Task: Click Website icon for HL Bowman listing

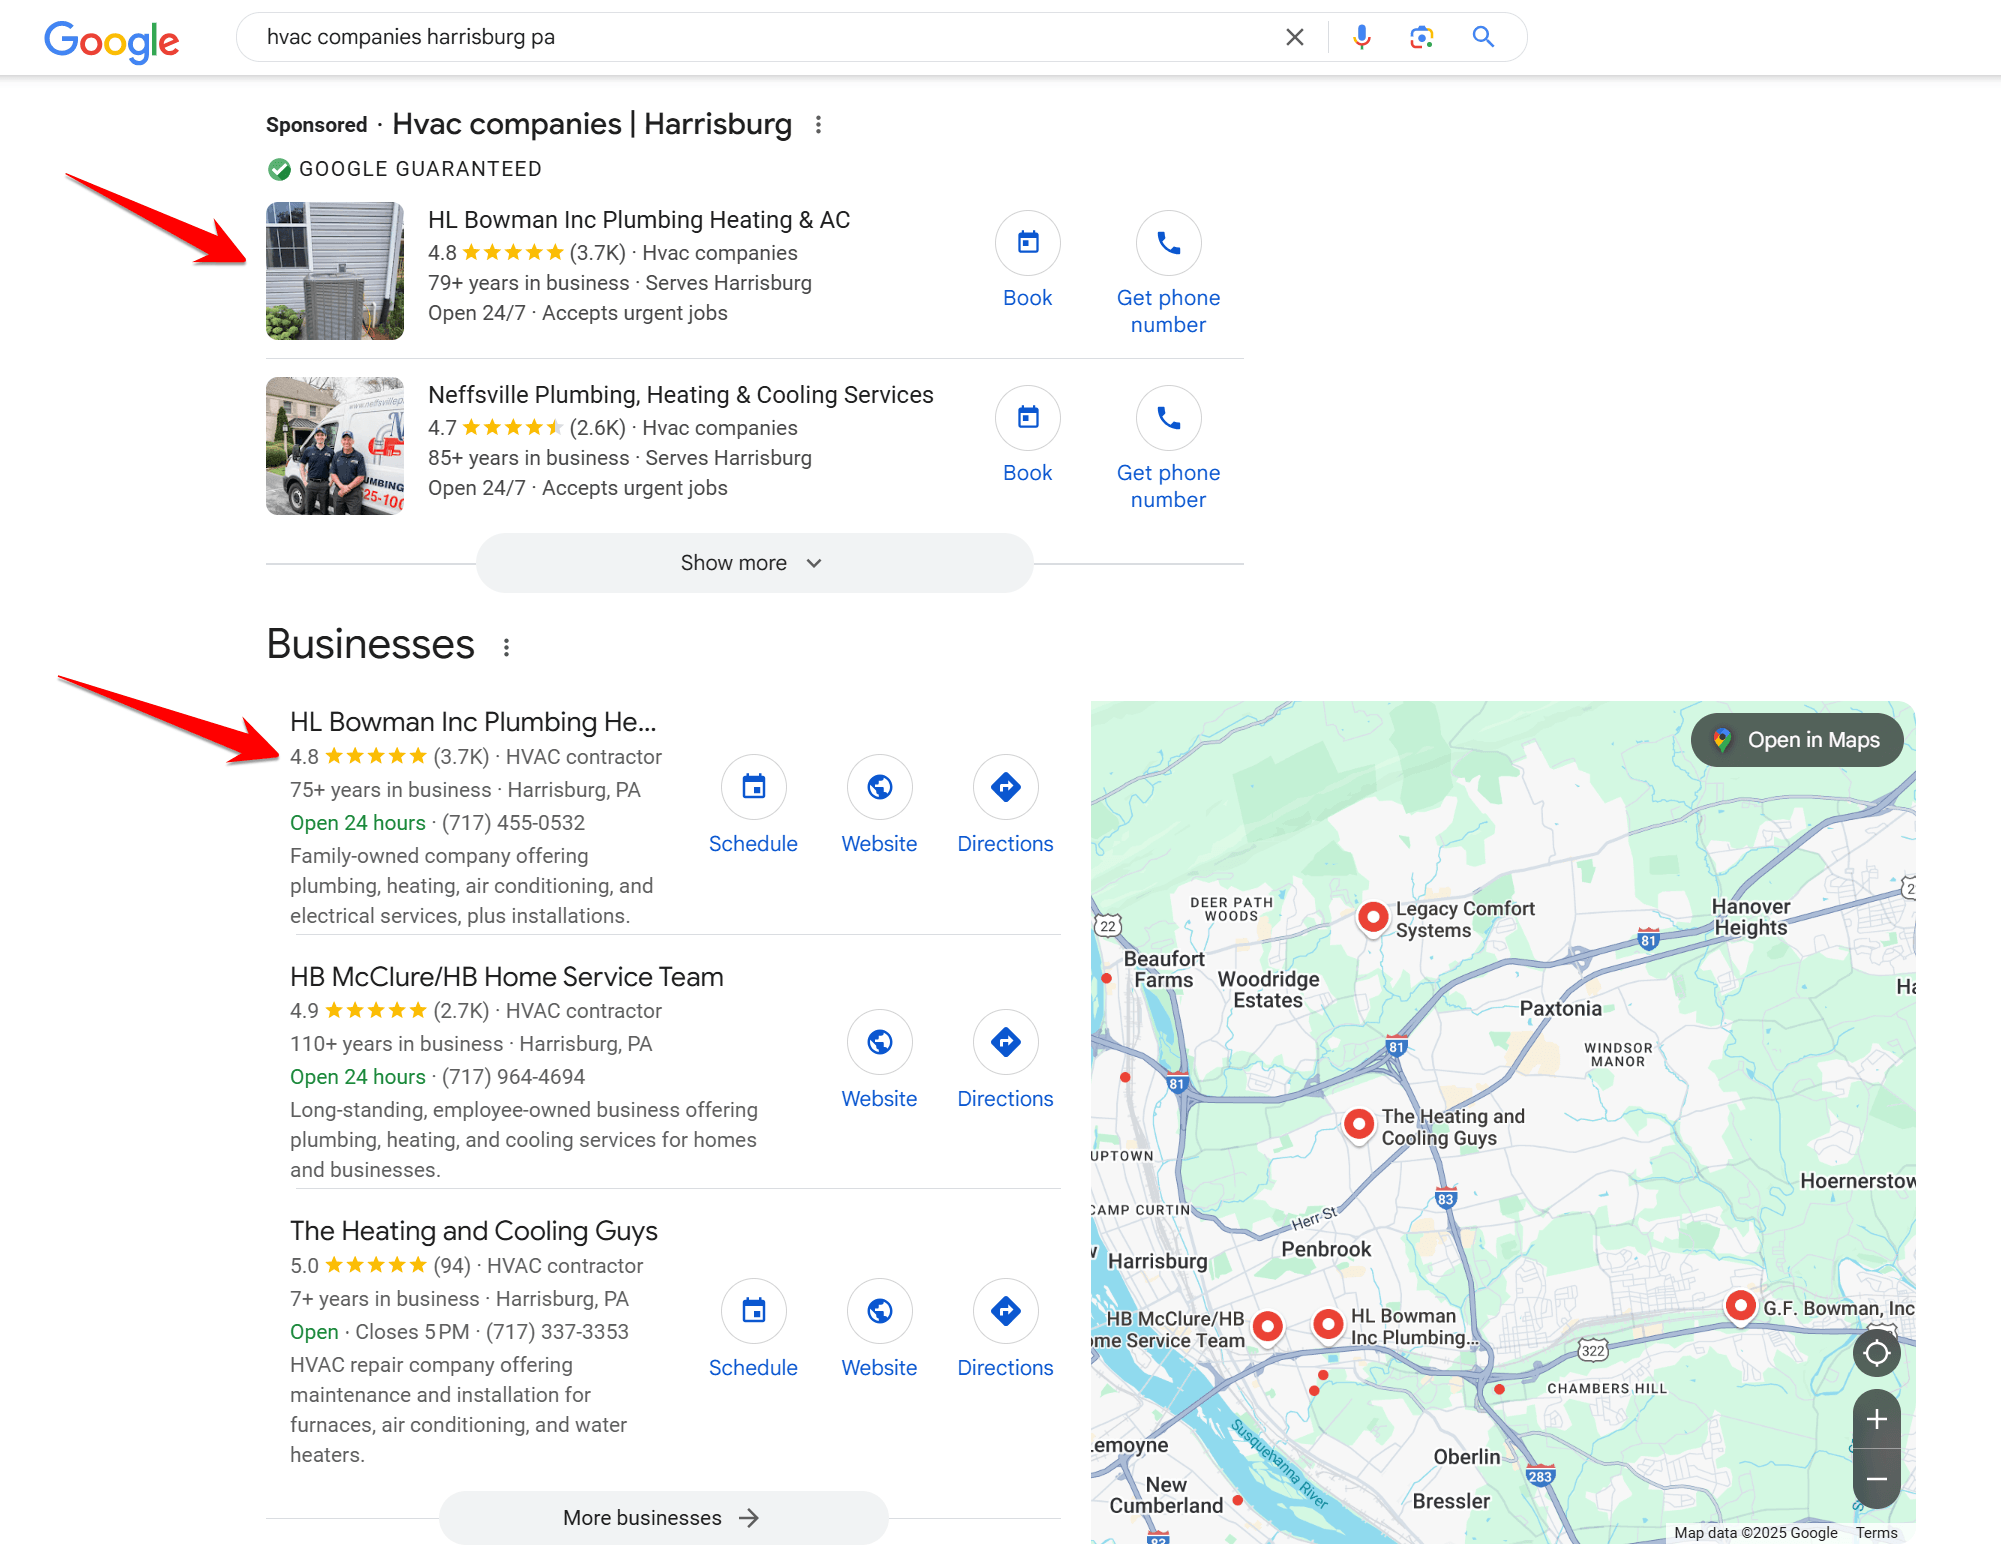Action: tap(880, 787)
